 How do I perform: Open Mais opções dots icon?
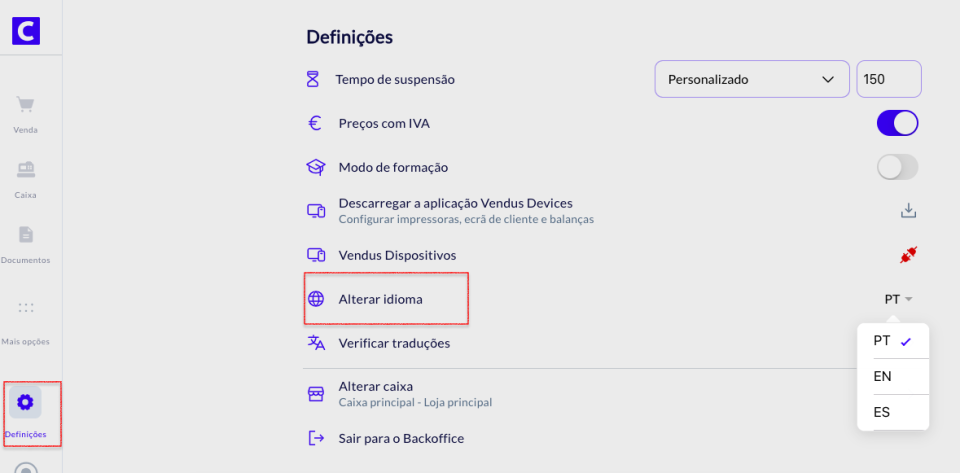coord(26,308)
